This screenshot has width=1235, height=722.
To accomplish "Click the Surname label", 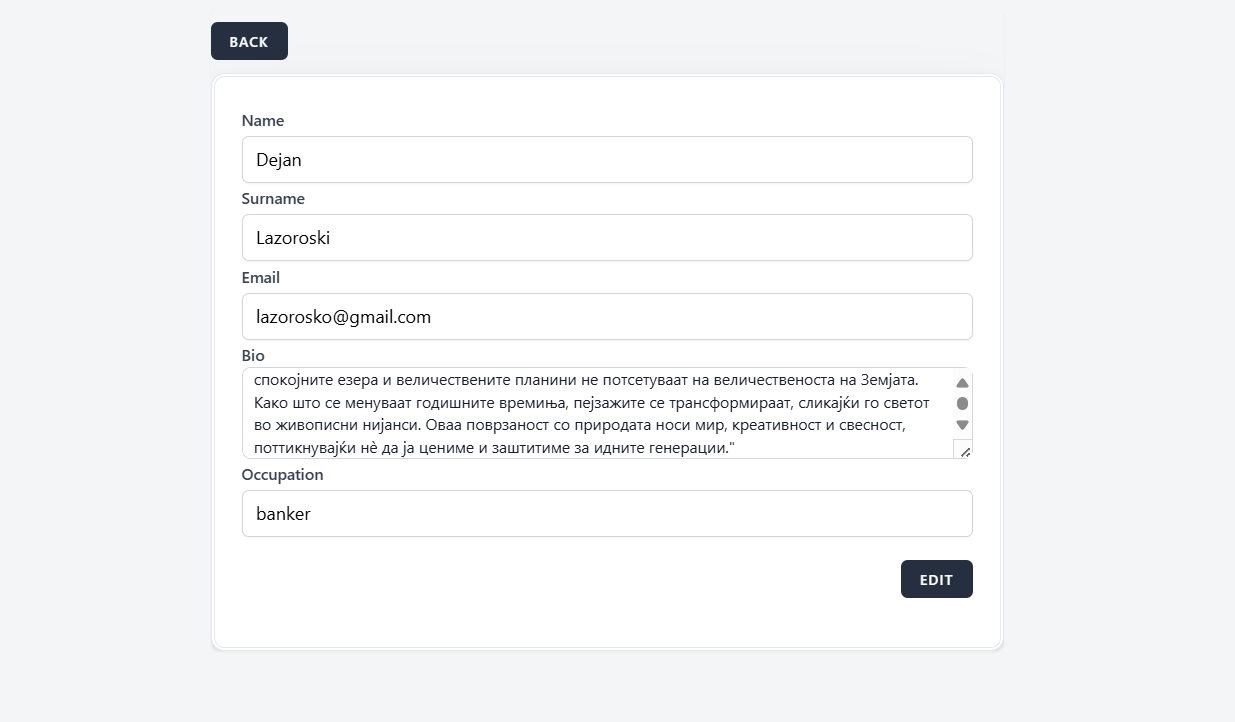I will [x=273, y=199].
